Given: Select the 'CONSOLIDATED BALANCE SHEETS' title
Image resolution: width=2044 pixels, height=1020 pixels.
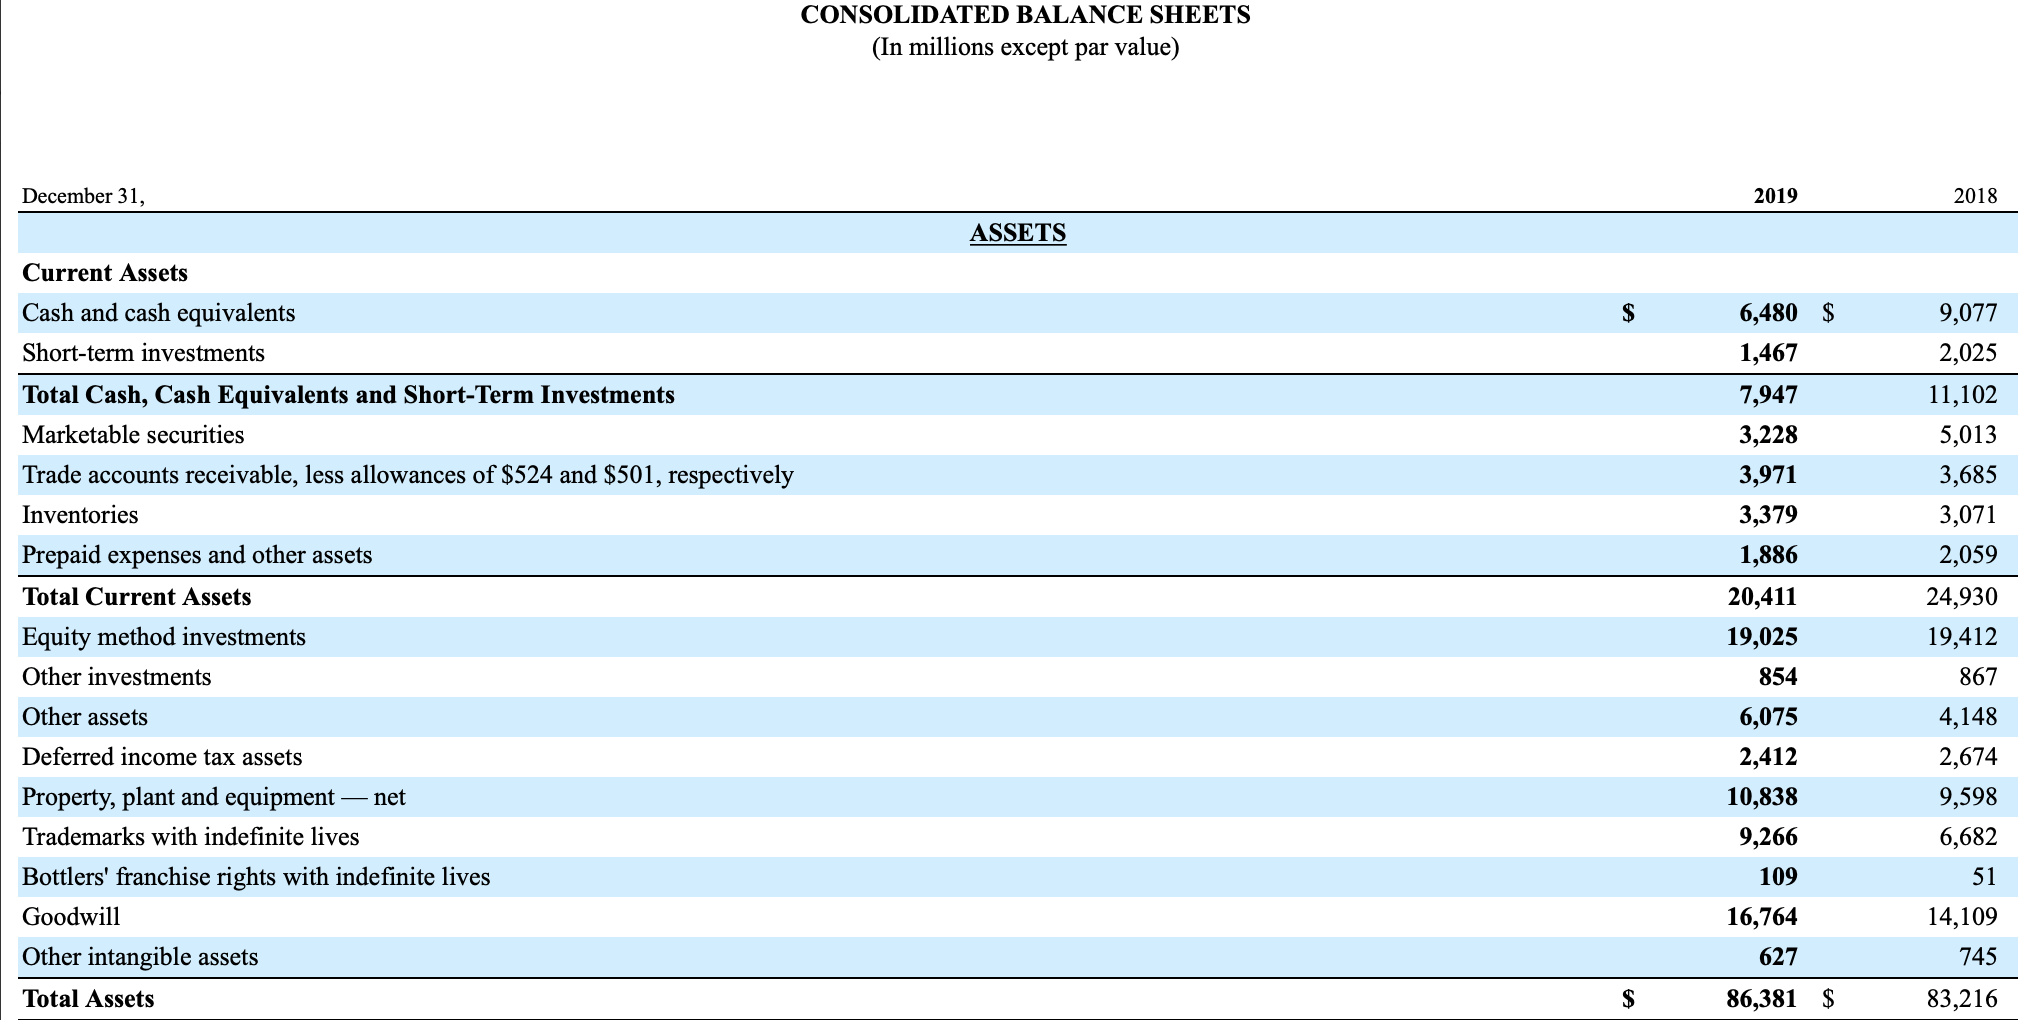Looking at the screenshot, I should [x=1025, y=15].
